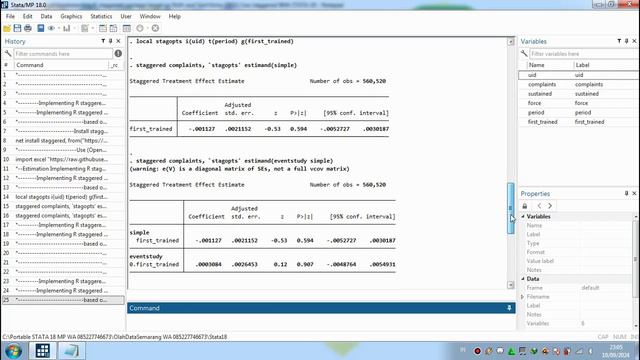Image resolution: width=640 pixels, height=360 pixels.
Task: Click Results scrollbar up arrow
Action: point(511,42)
